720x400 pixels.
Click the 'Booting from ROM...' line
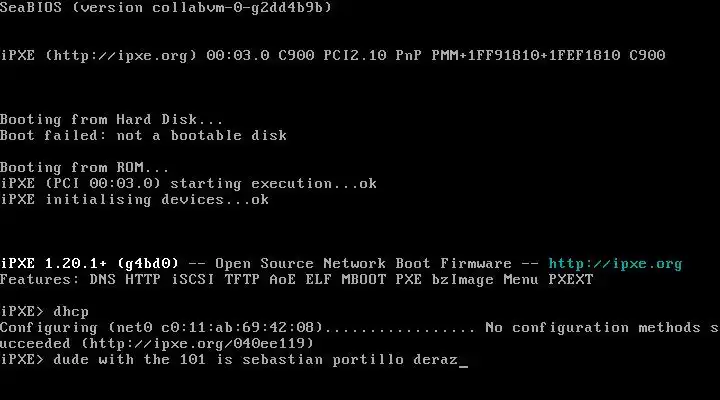click(85, 168)
